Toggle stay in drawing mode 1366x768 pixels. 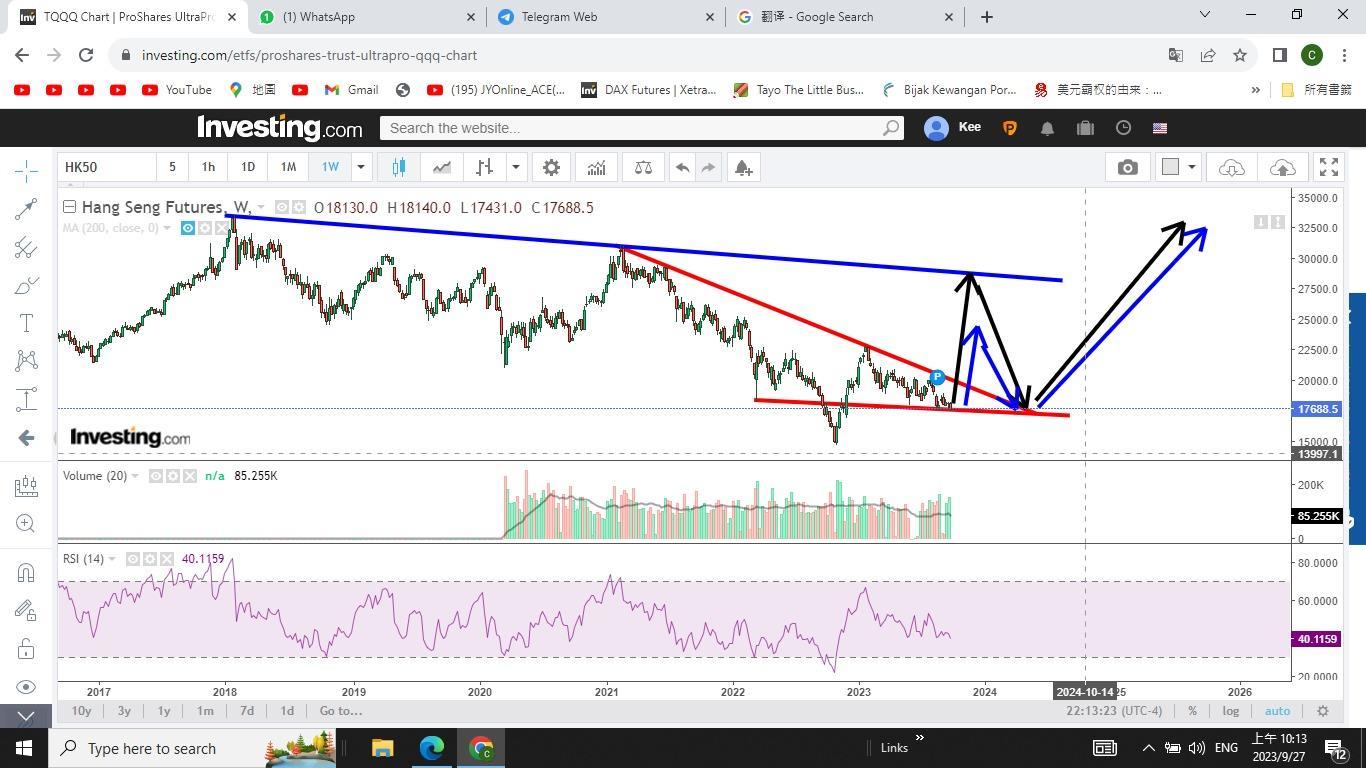click(x=26, y=611)
